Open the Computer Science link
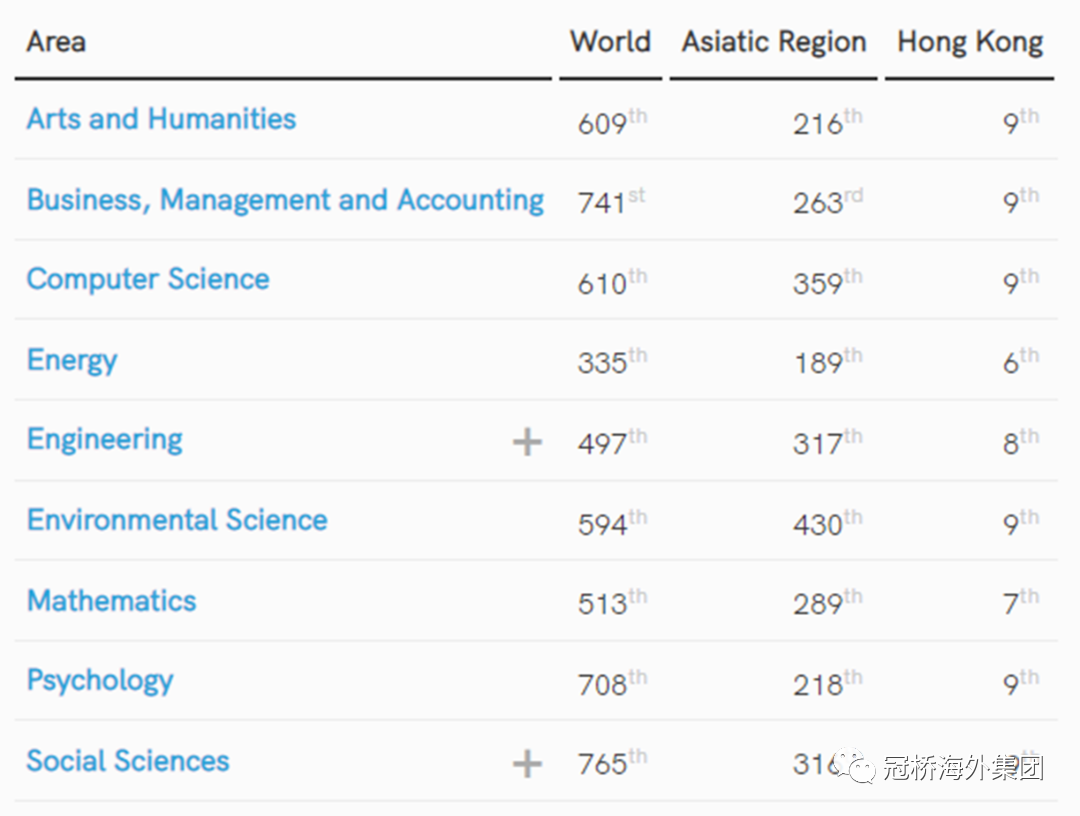1080x816 pixels. 147,279
